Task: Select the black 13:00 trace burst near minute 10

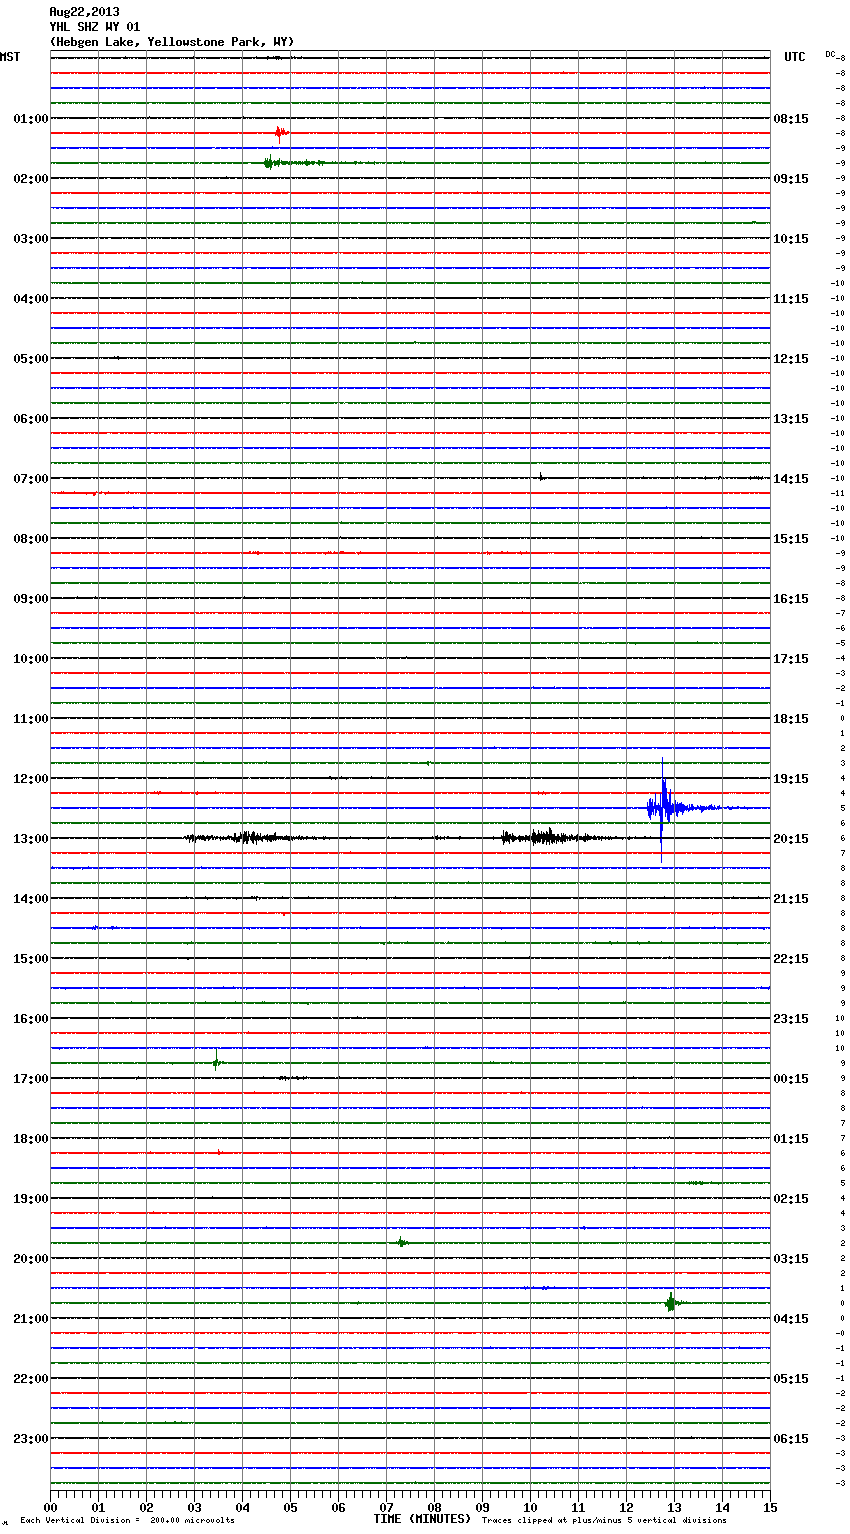Action: pos(545,837)
